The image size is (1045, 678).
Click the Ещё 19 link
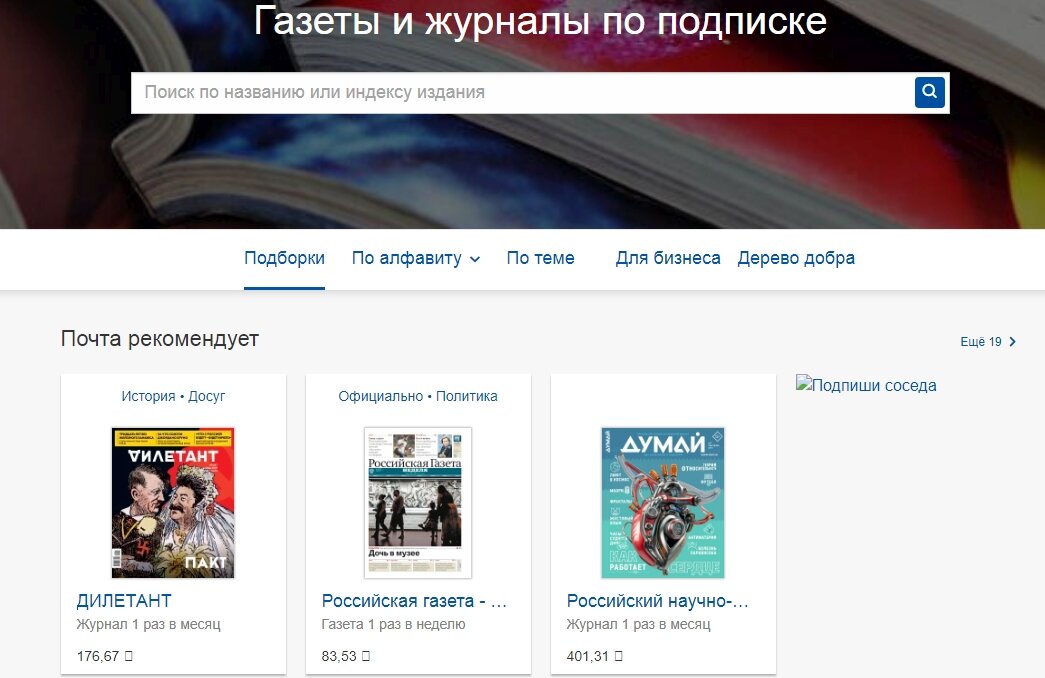981,341
